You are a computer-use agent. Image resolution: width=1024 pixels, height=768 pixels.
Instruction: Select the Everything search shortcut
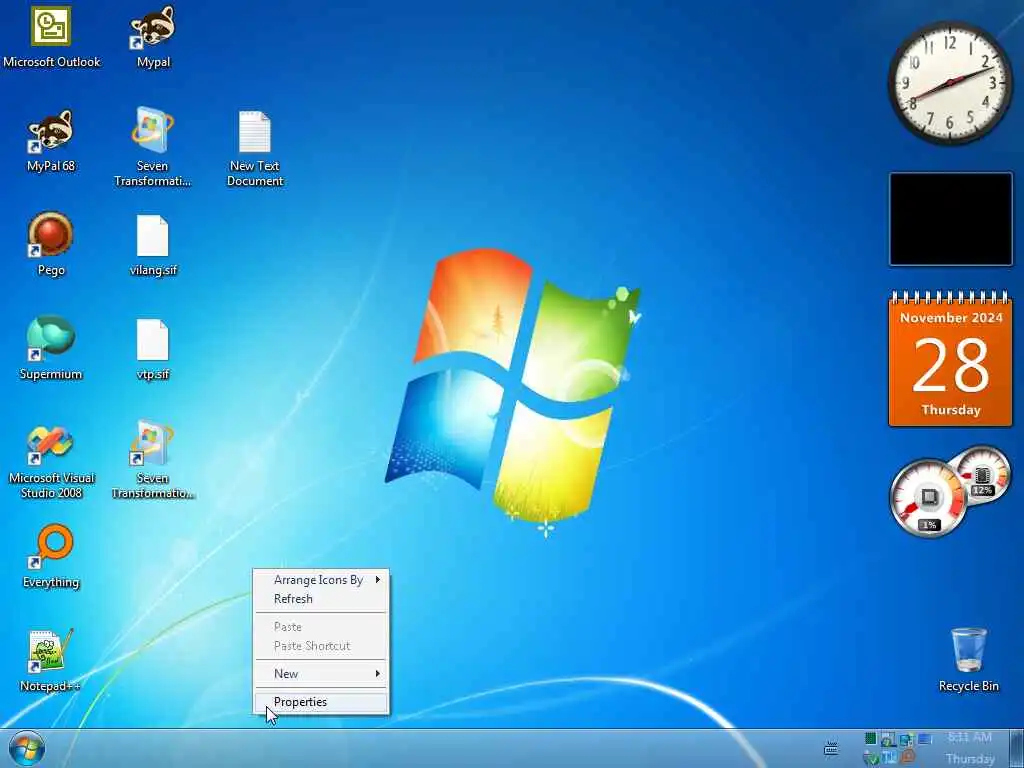pos(51,556)
